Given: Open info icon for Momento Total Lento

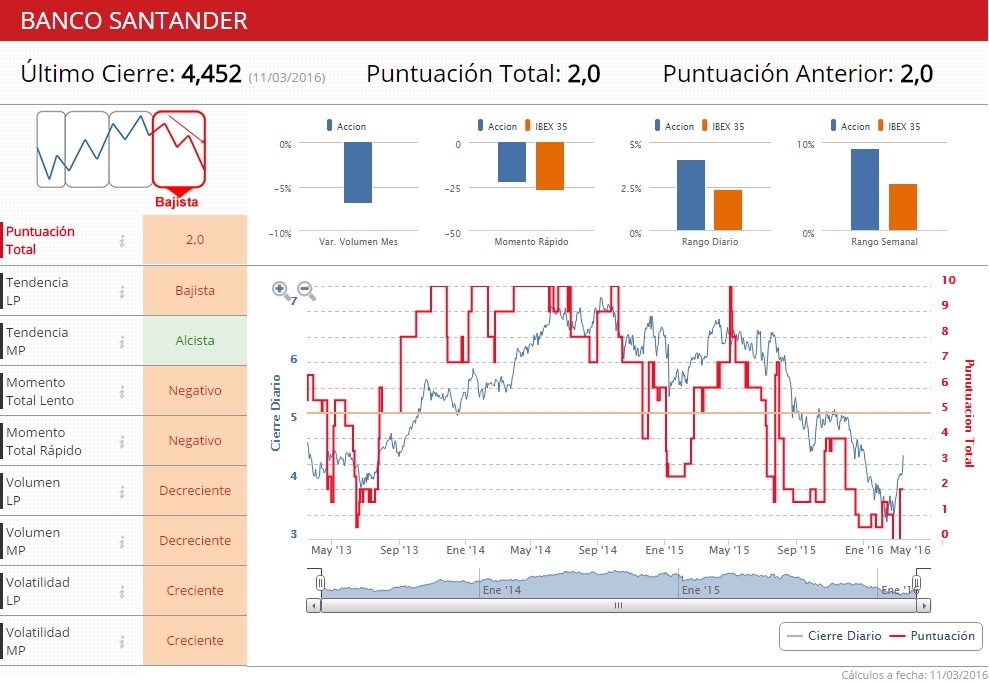Looking at the screenshot, I should (122, 392).
